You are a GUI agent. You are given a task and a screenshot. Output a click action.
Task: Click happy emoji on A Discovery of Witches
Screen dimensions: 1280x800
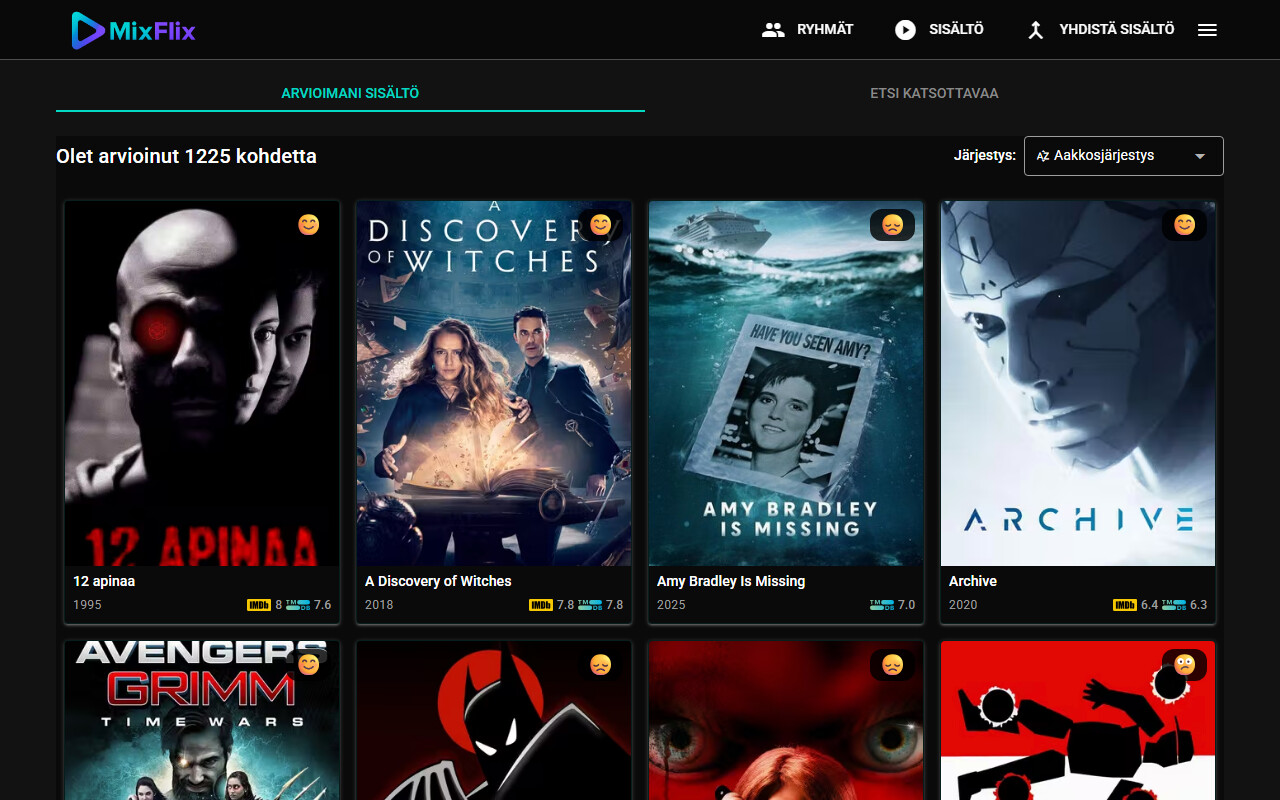(601, 225)
